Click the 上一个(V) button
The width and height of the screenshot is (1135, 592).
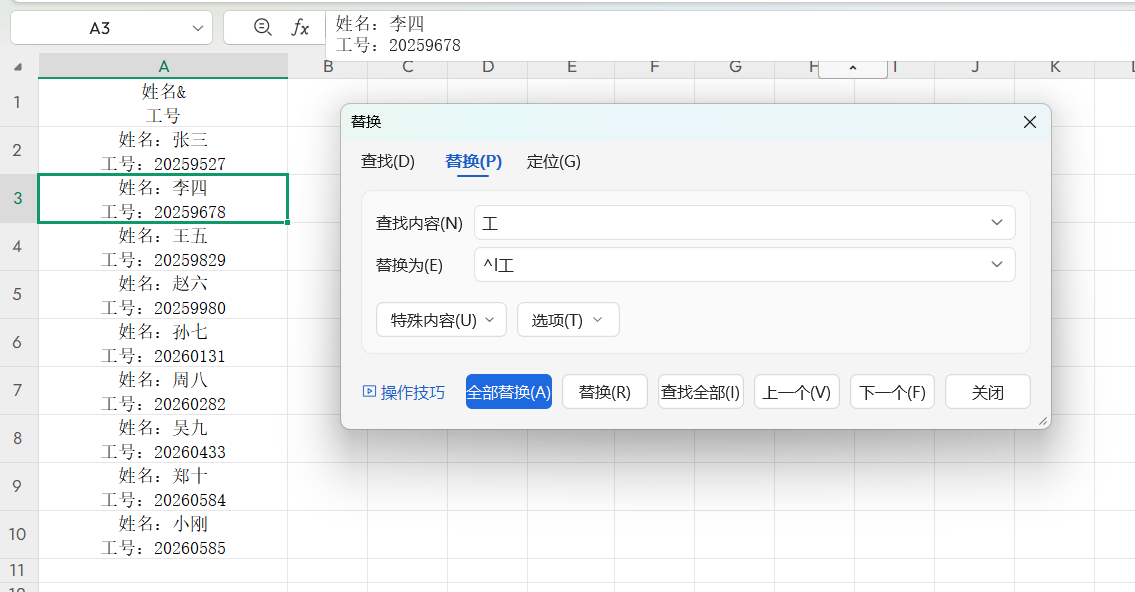[x=796, y=391]
